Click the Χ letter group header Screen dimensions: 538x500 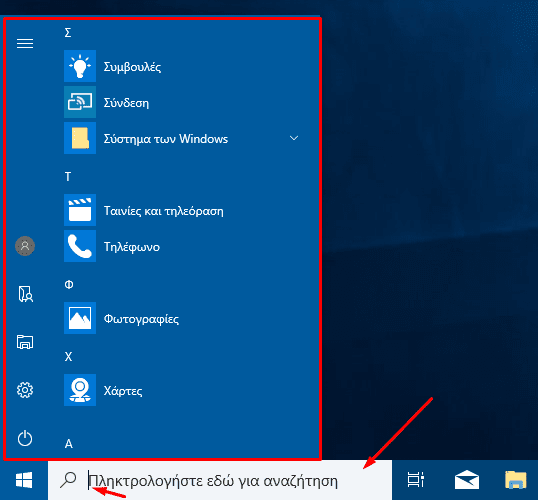(x=68, y=357)
